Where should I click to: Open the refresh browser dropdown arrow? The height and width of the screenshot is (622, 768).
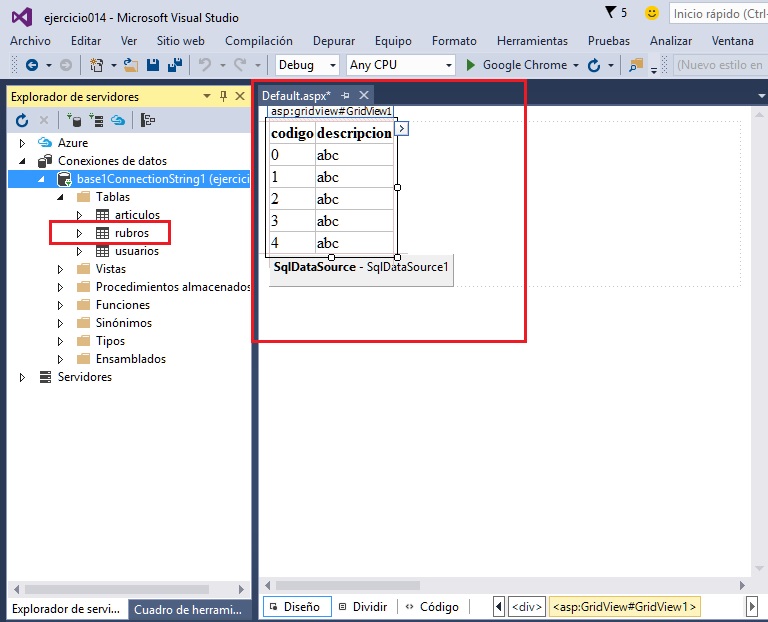click(611, 65)
